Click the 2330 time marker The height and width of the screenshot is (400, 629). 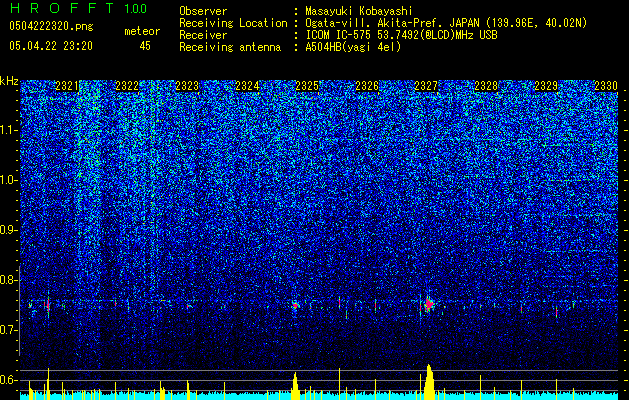(606, 86)
